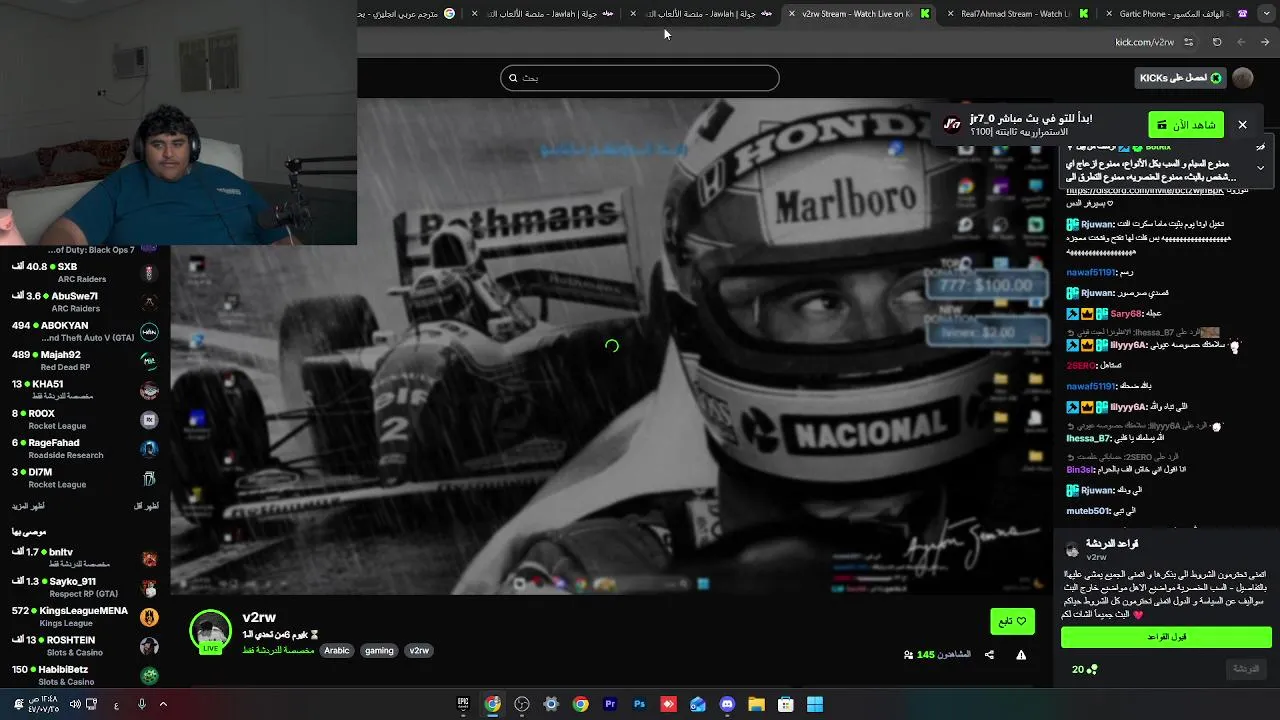
Task: Open ROSHTEIN recommended channel
Action: [85, 646]
